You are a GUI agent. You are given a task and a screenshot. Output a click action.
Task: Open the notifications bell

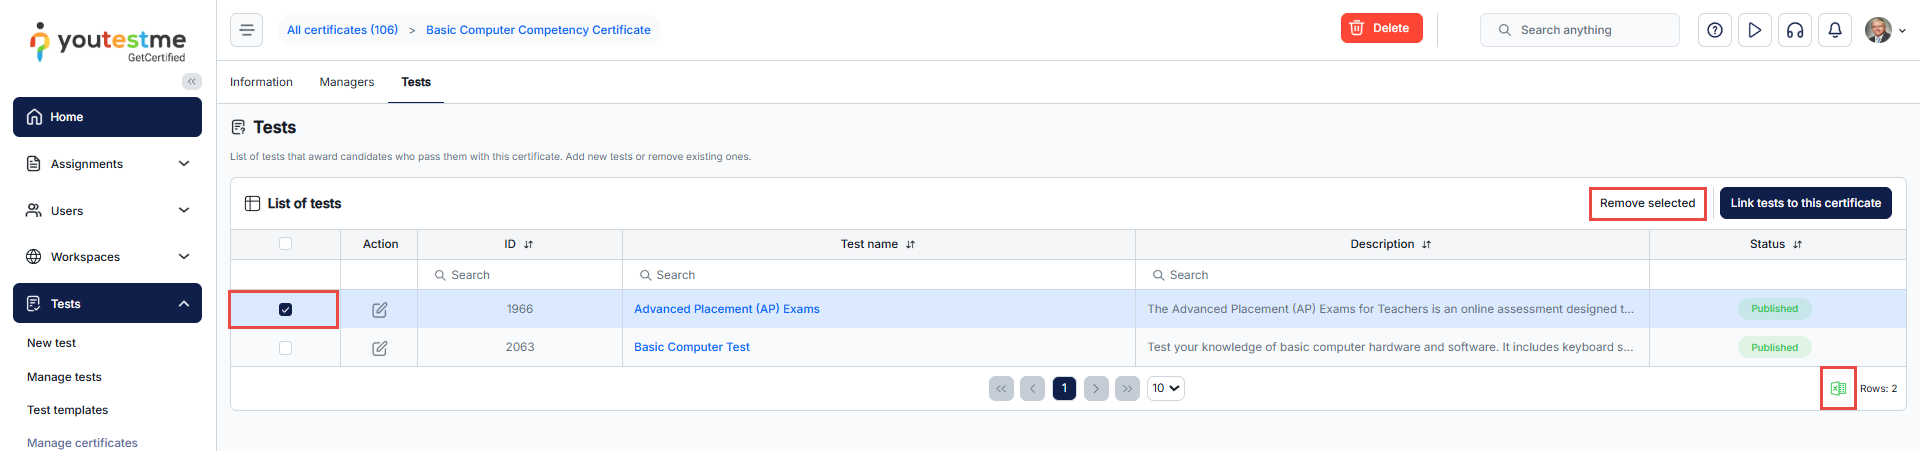[1835, 30]
